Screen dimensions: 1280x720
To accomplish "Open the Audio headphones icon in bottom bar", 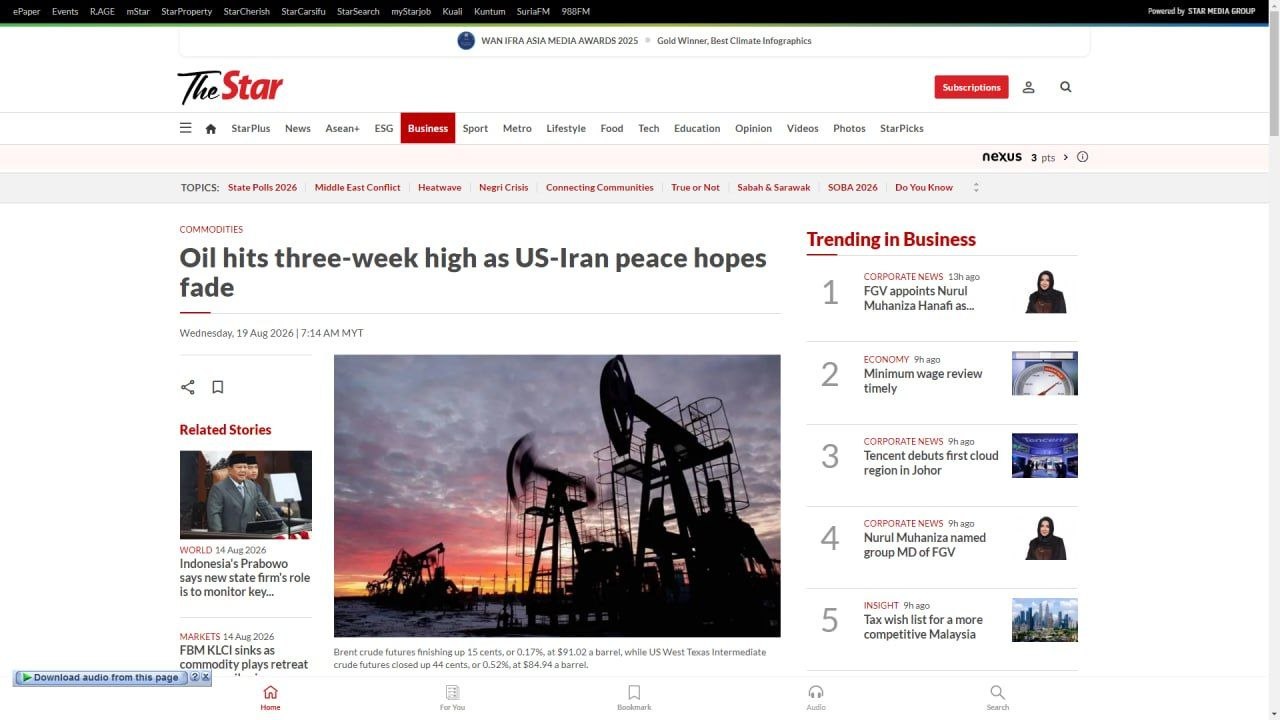I will click(816, 697).
